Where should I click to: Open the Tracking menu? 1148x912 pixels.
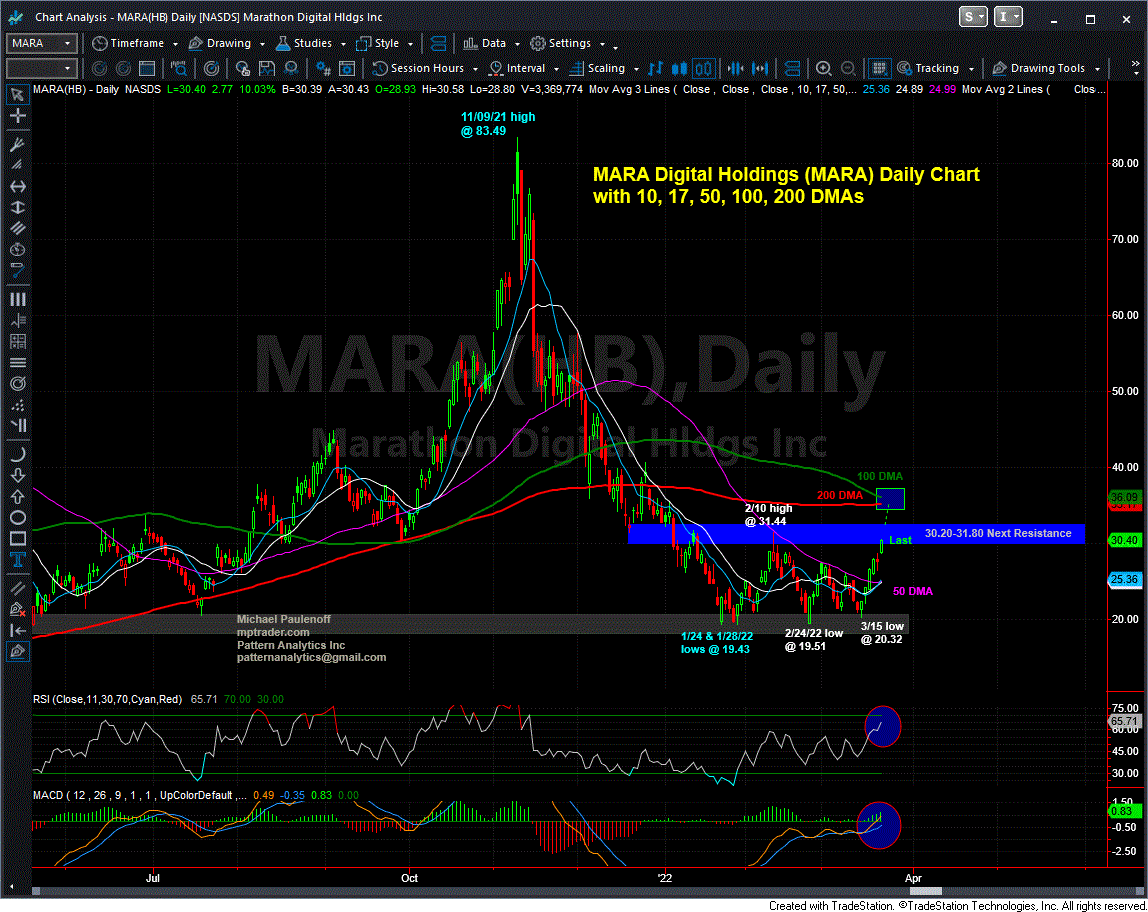pos(936,69)
